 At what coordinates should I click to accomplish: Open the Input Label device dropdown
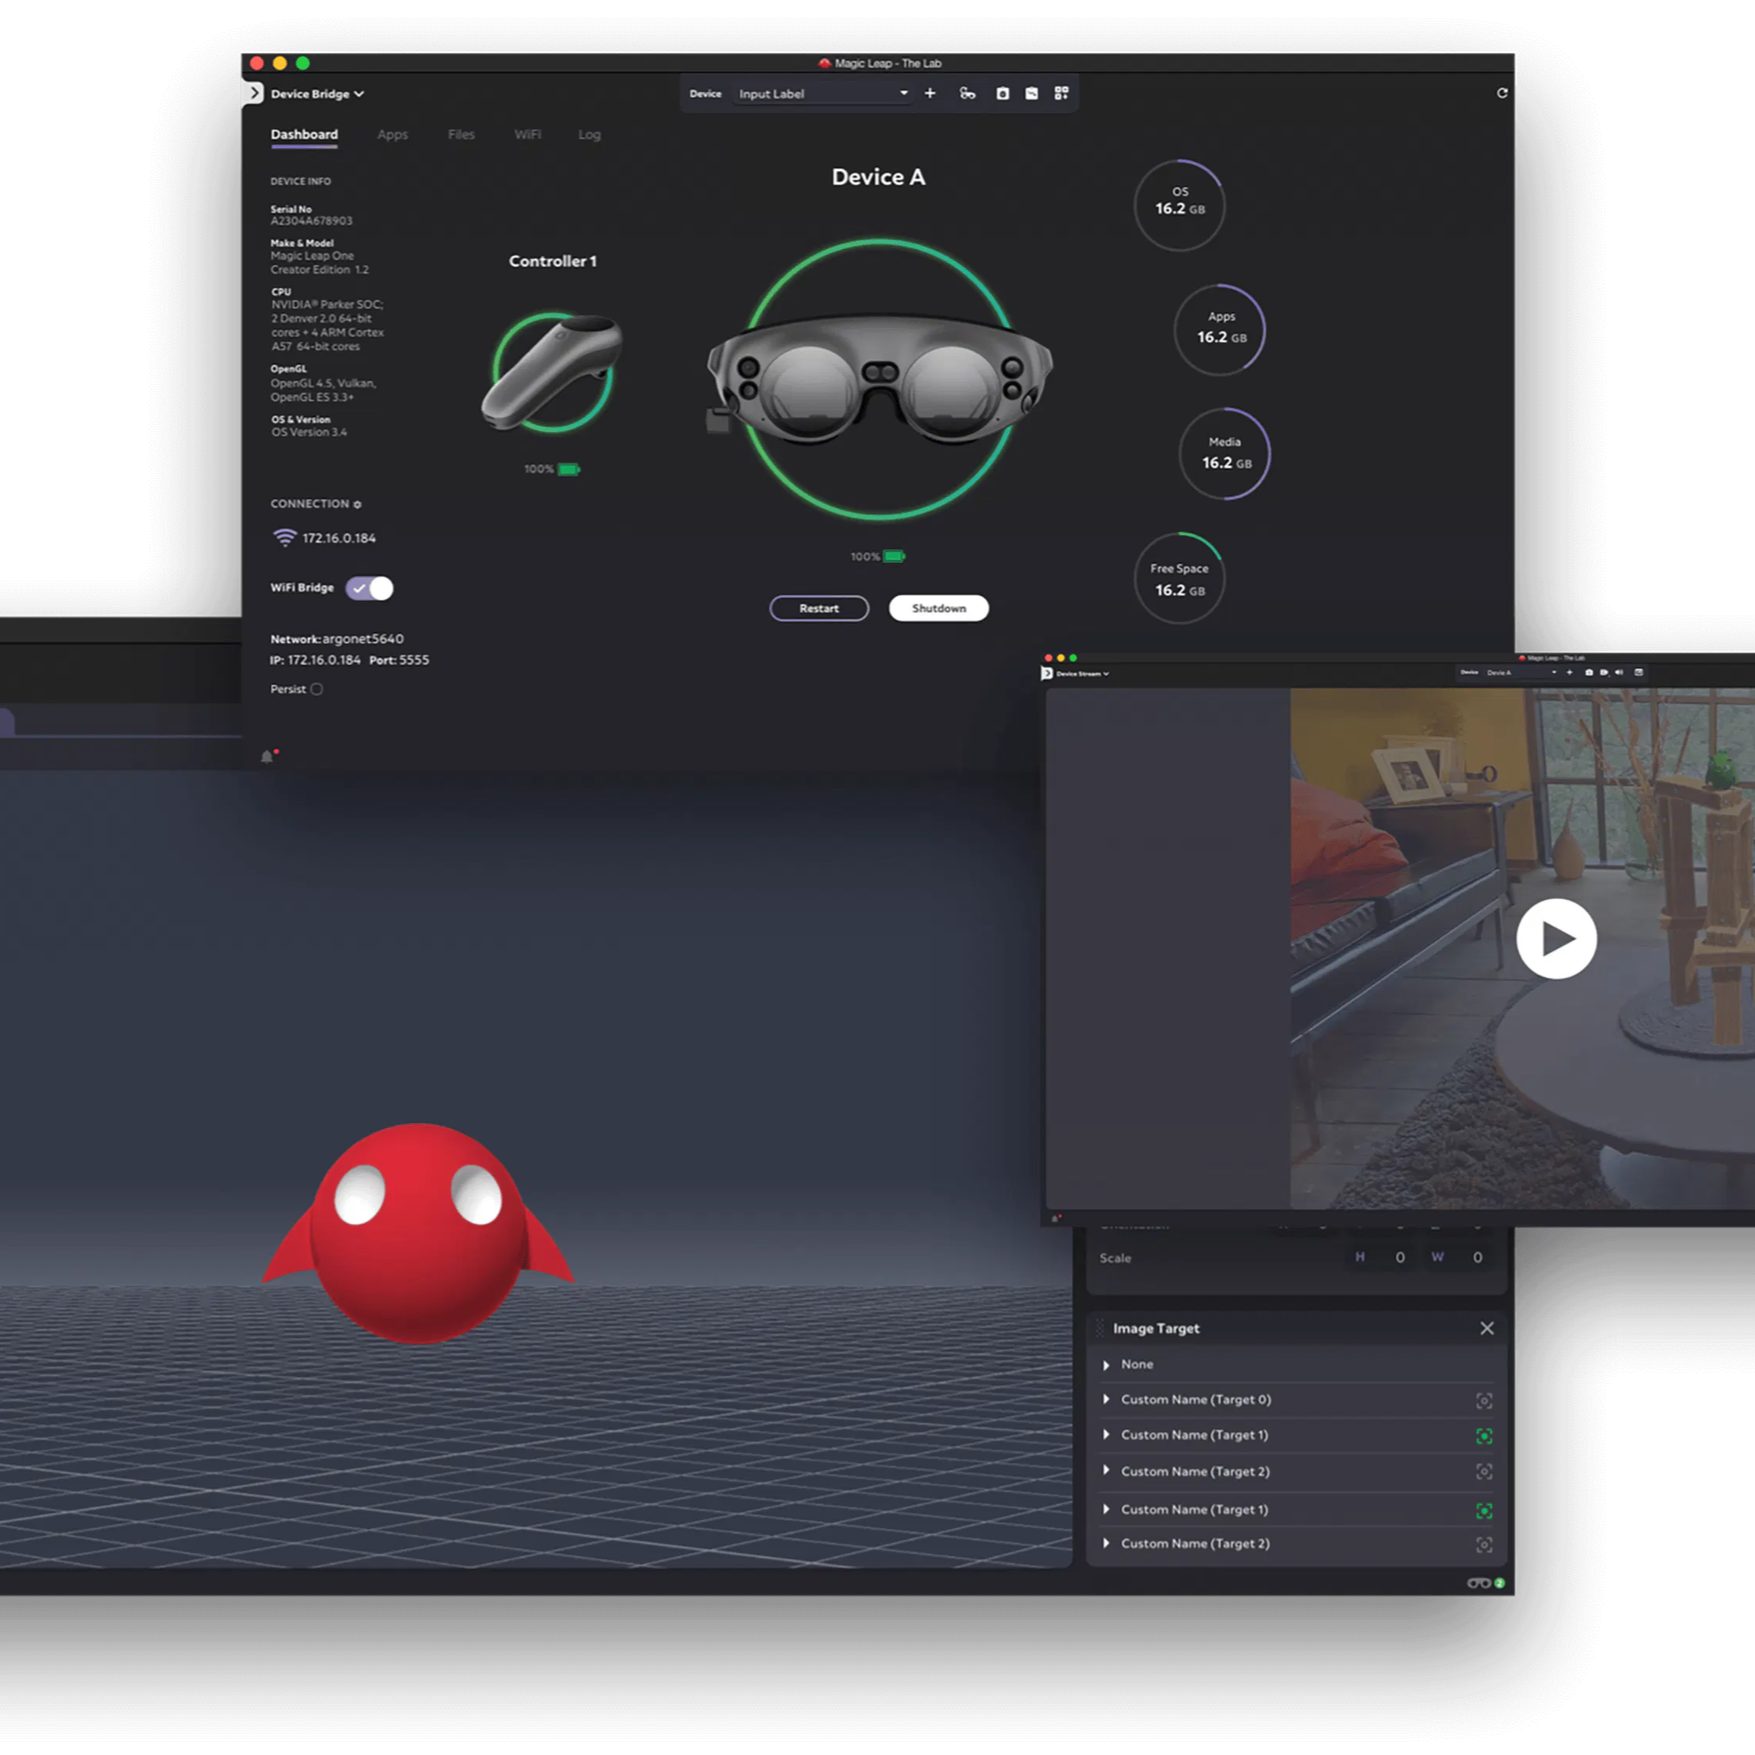click(x=823, y=94)
